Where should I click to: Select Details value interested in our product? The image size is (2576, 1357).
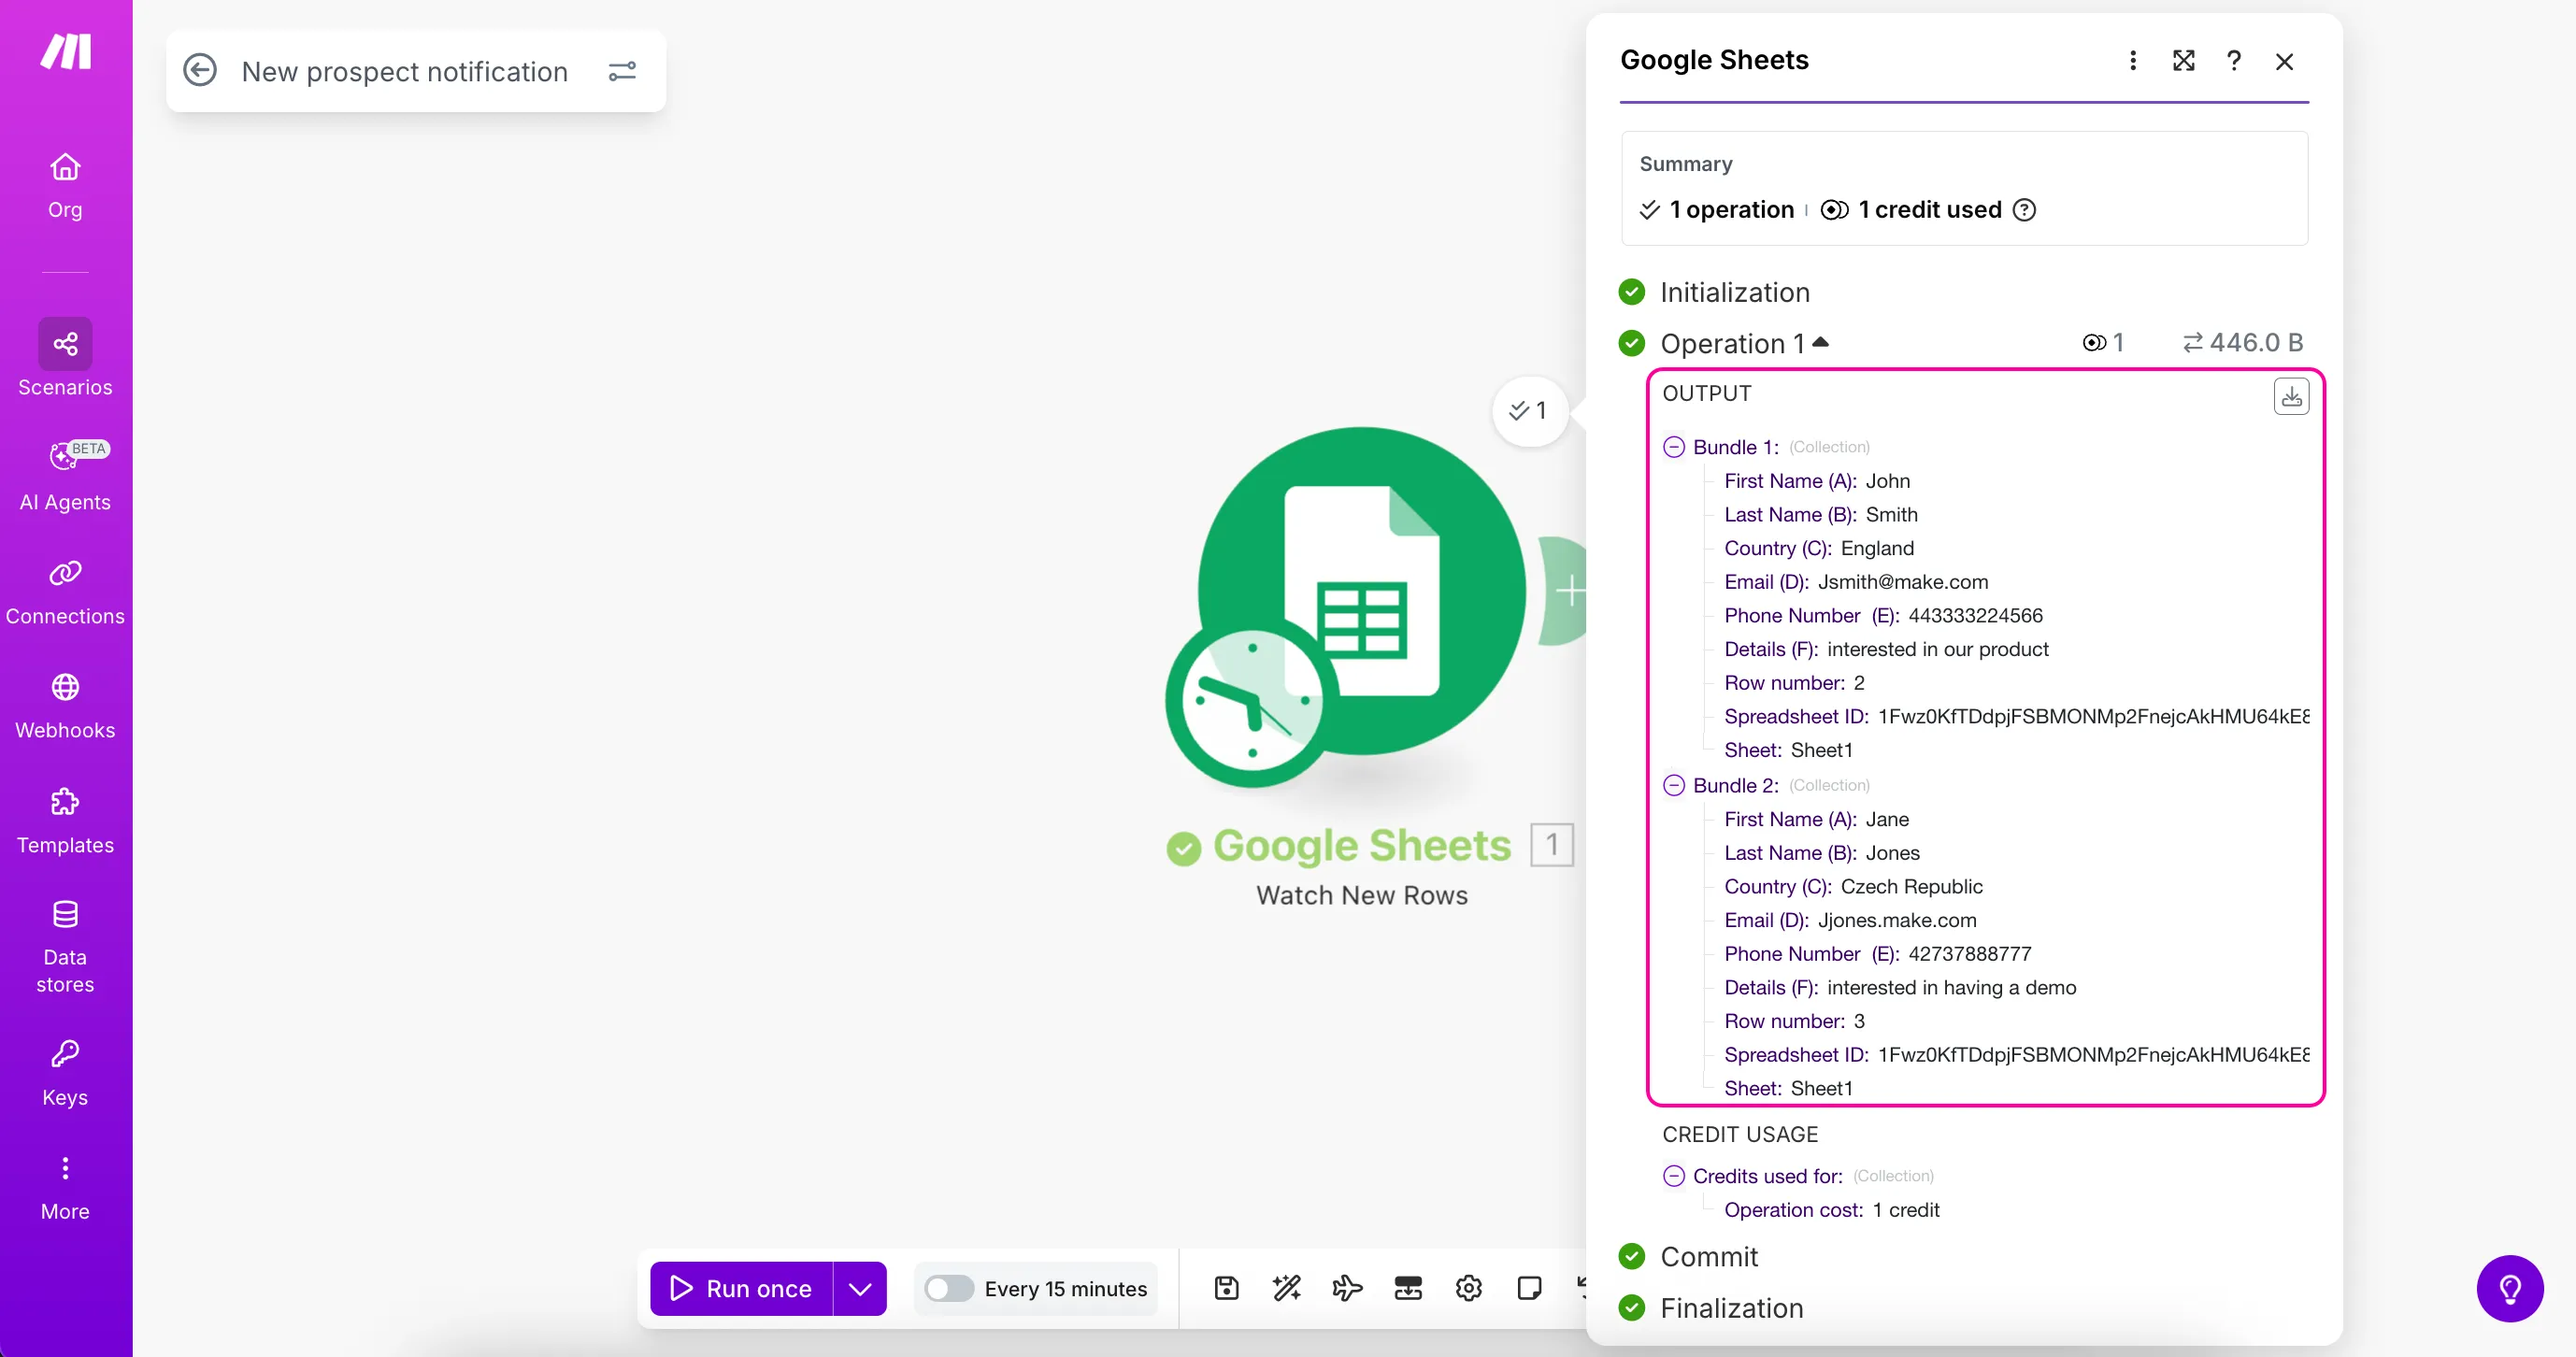click(1938, 650)
